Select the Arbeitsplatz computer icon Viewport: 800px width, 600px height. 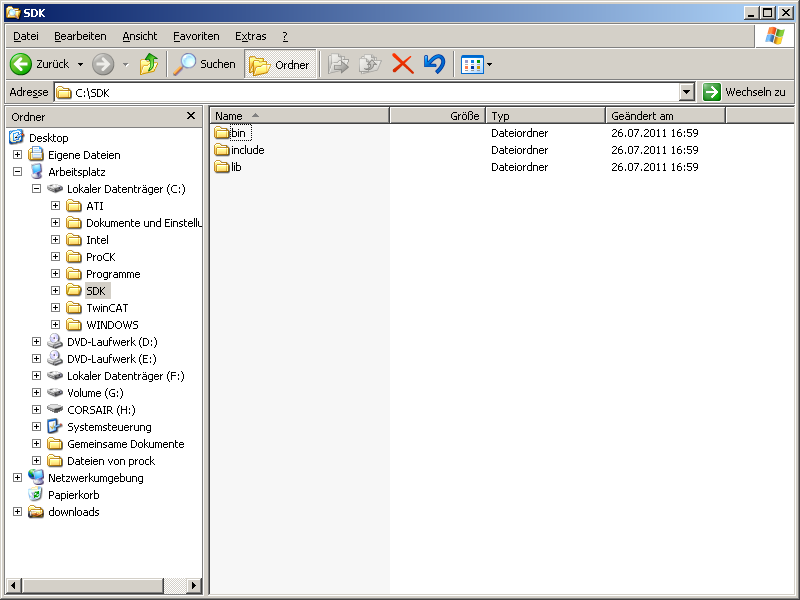coord(36,171)
